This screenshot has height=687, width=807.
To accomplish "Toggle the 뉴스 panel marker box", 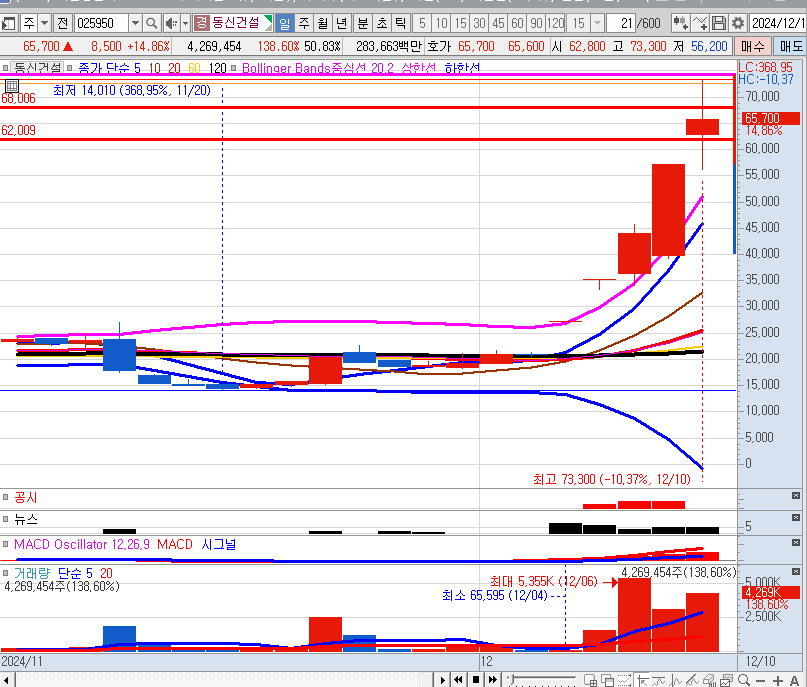I will point(5,519).
